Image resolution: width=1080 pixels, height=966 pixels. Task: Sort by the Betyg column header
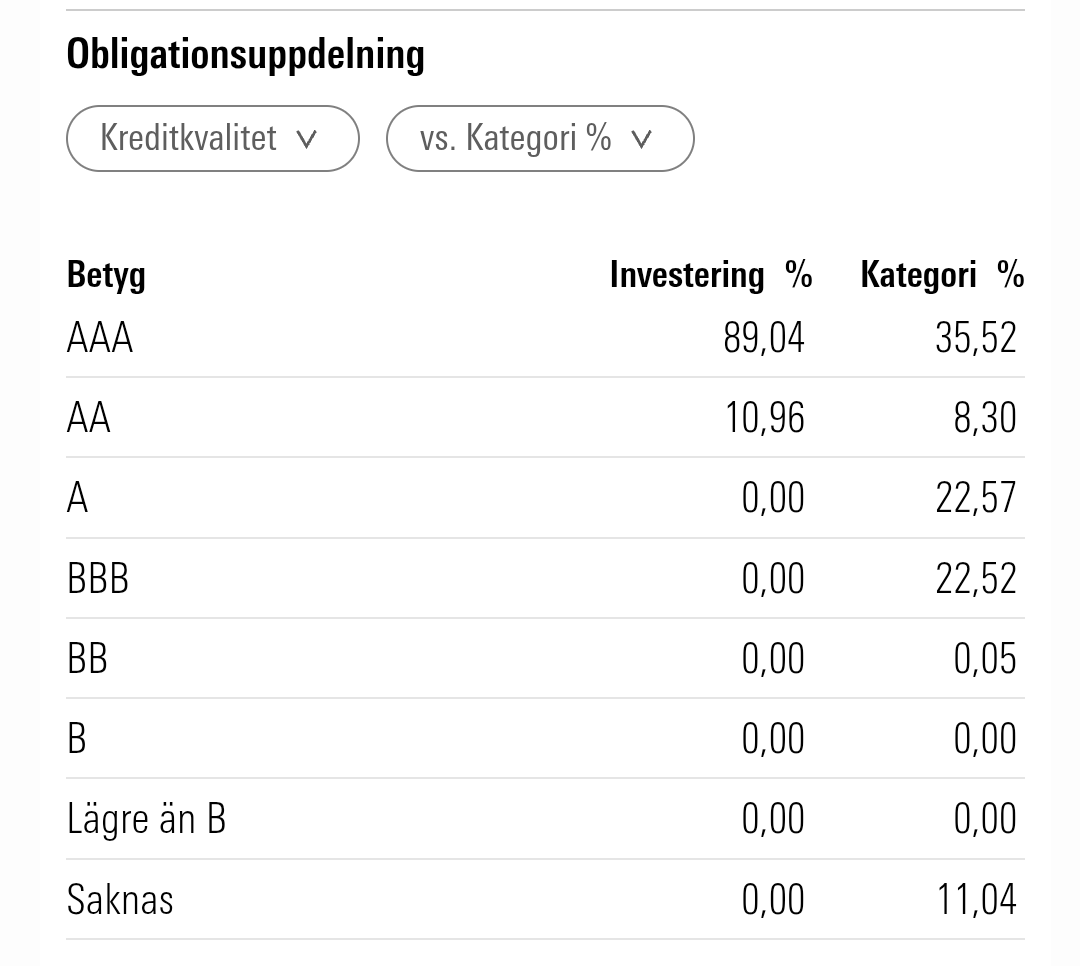[106, 274]
